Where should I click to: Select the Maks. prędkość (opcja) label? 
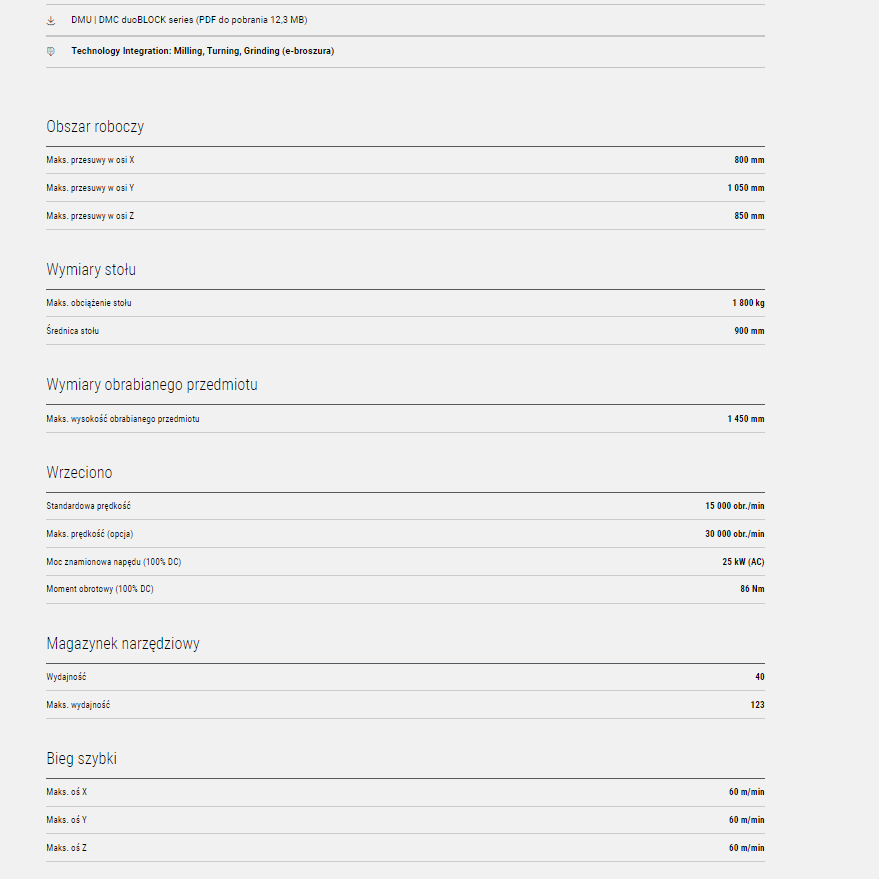pyautogui.click(x=89, y=534)
